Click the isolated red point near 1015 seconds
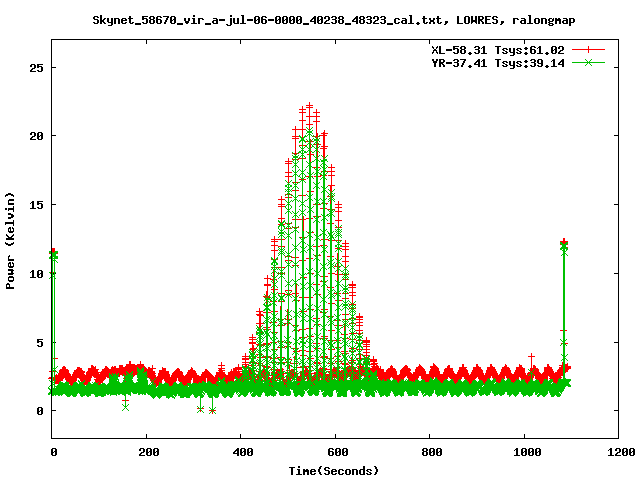The height and width of the screenshot is (480, 640). (x=531, y=357)
